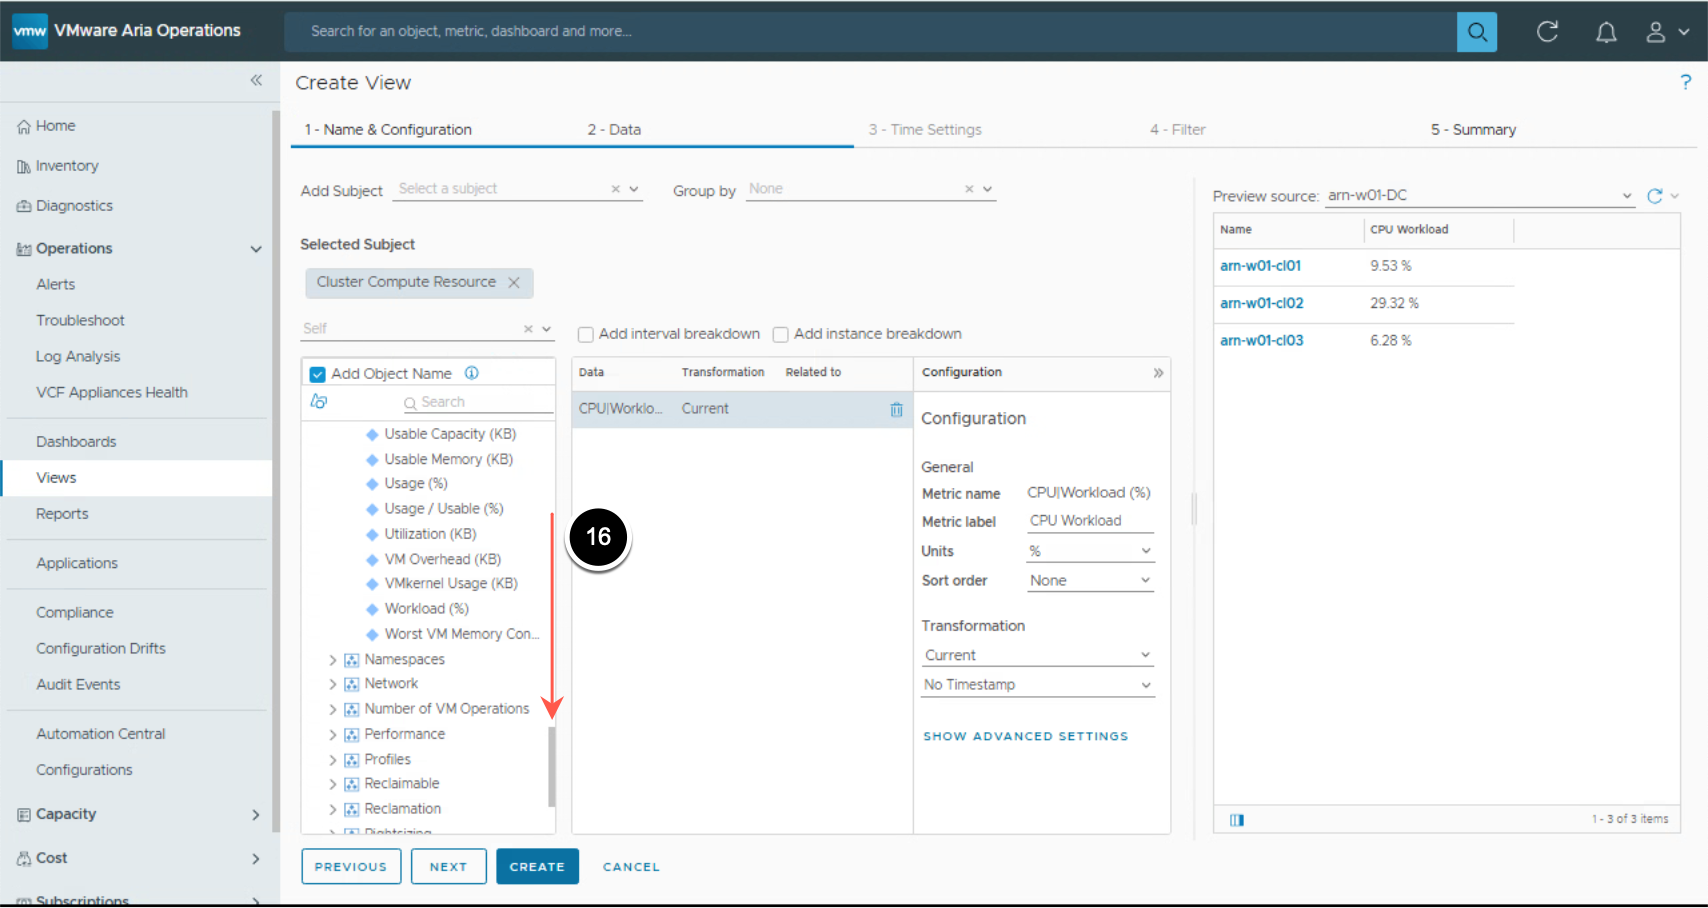
Task: Click the CREATE button
Action: [537, 867]
